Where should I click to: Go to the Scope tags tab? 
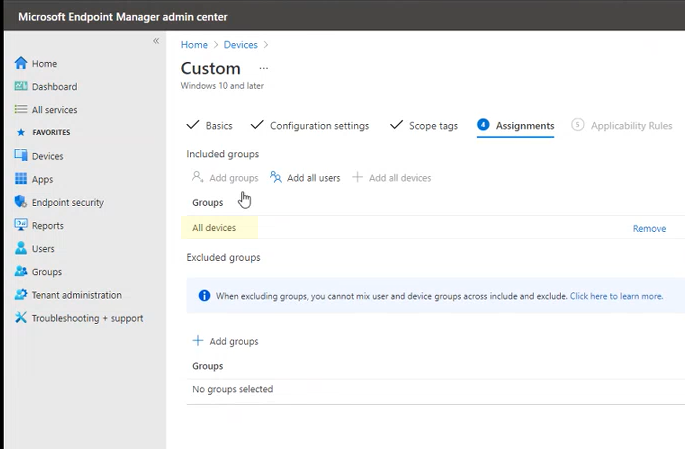pos(432,126)
